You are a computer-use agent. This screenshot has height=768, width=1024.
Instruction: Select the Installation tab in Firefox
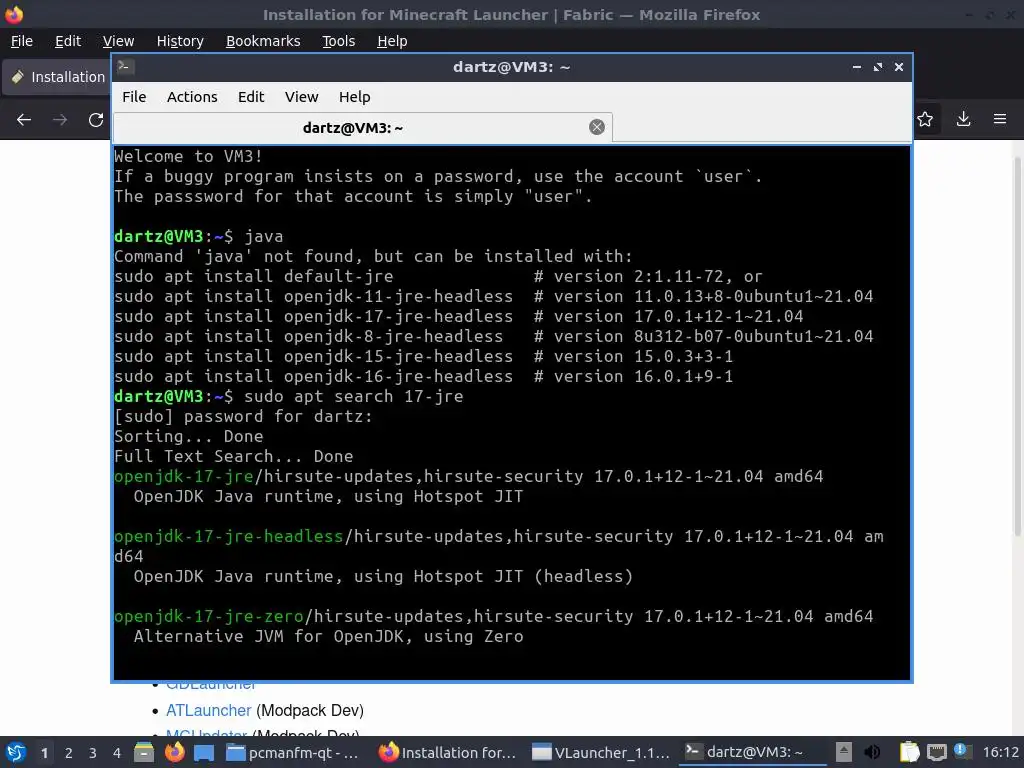[57, 77]
